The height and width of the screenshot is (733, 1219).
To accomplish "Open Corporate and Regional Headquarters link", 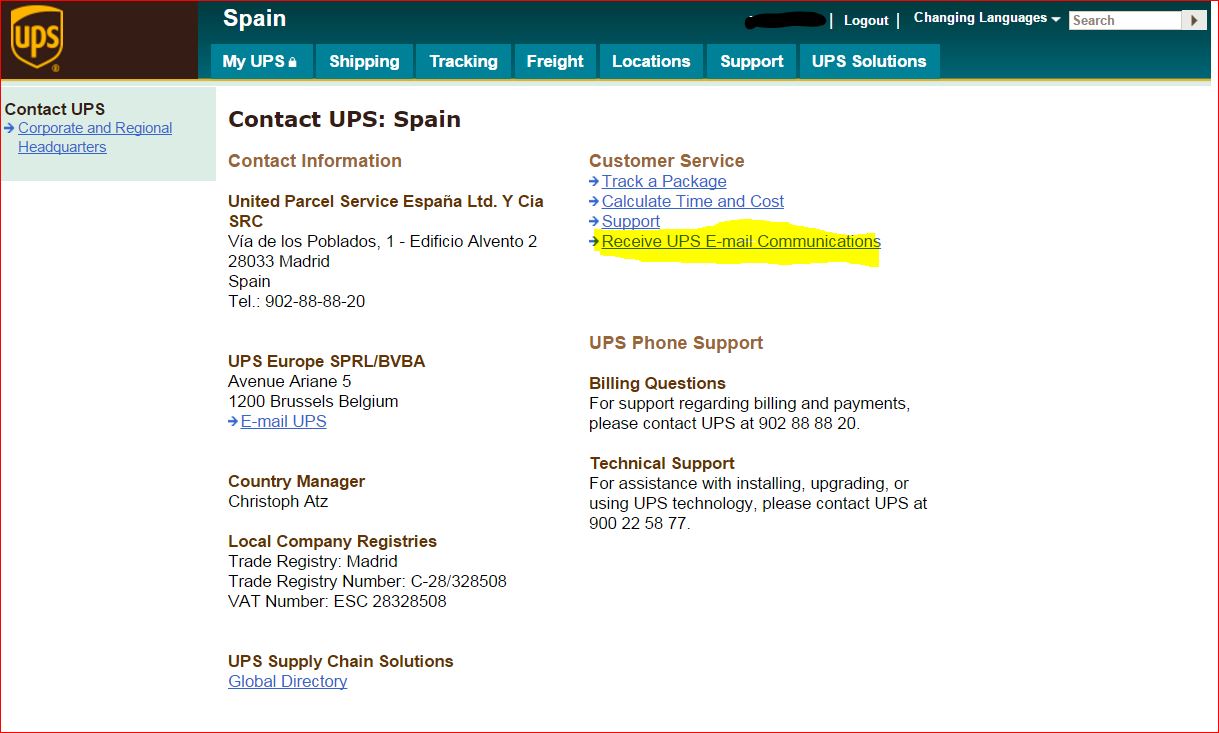I will (x=95, y=137).
